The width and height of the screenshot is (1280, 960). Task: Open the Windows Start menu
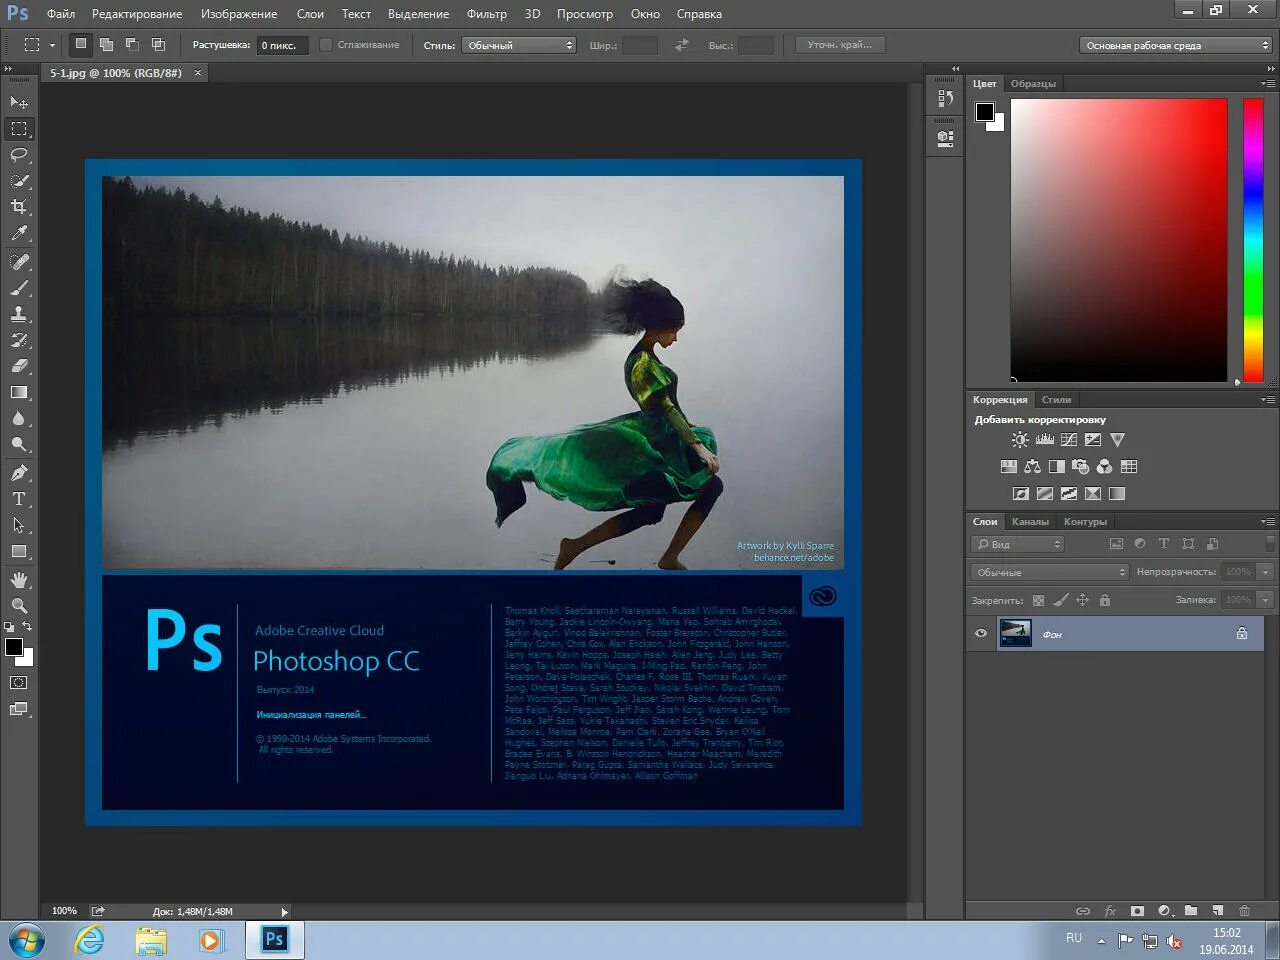(x=27, y=941)
